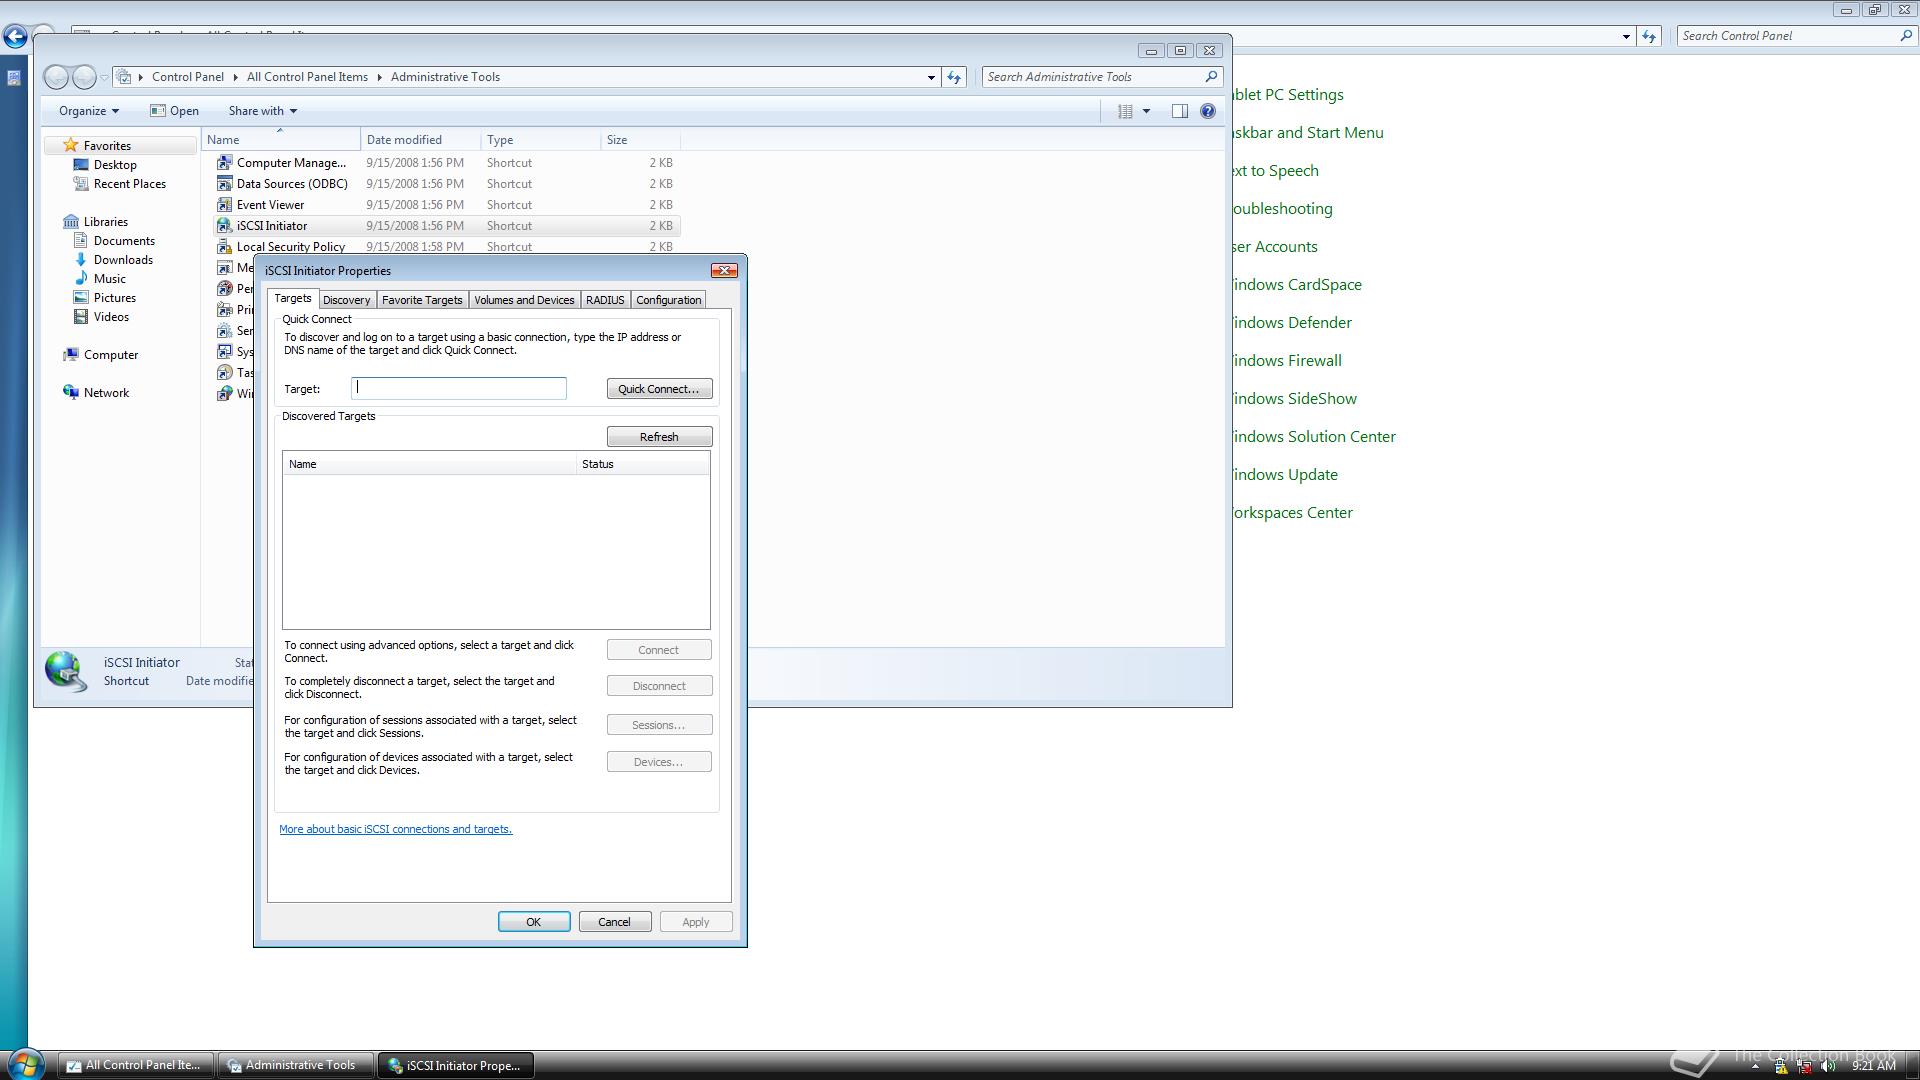This screenshot has width=1920, height=1080.
Task: Open Windows Solution Center link
Action: click(x=1314, y=437)
